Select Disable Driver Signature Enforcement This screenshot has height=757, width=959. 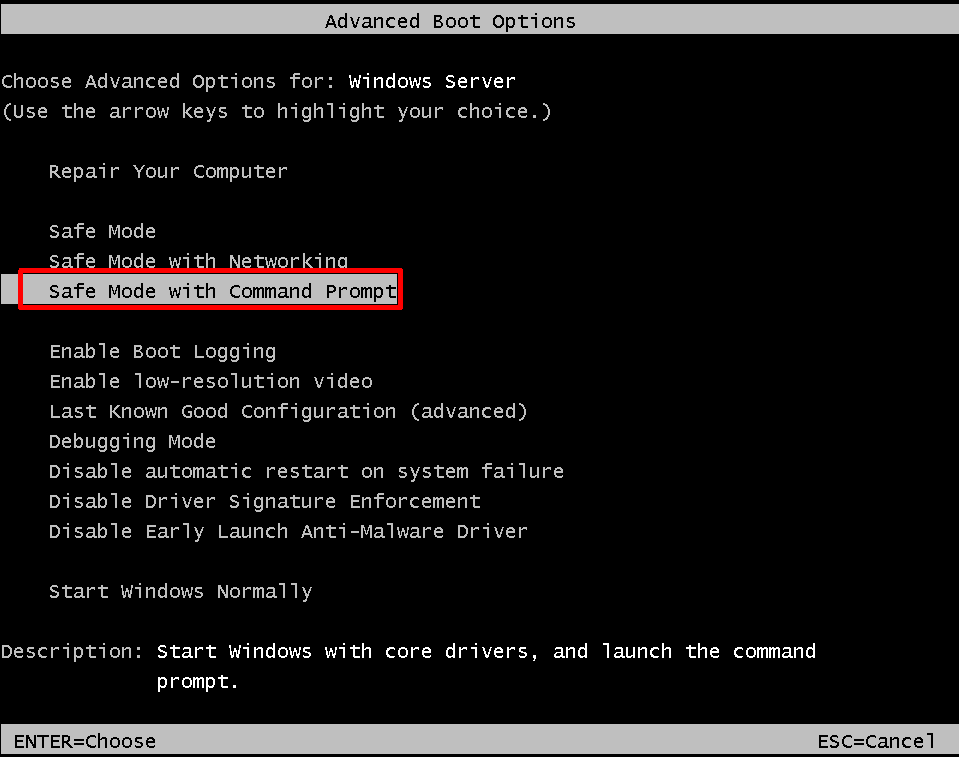click(x=263, y=501)
